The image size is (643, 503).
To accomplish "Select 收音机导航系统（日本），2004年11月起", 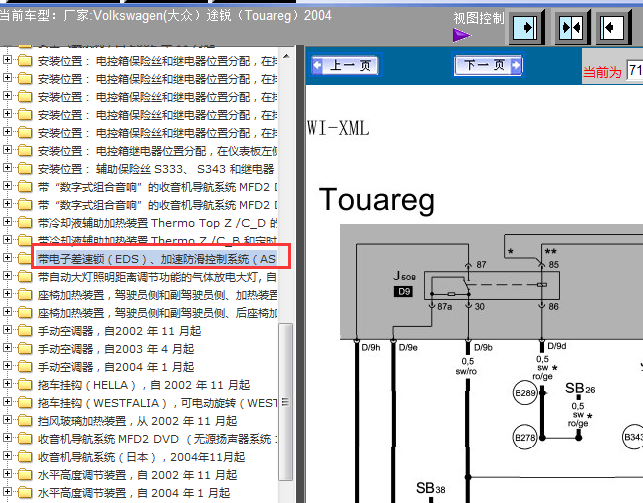I will [x=141, y=457].
